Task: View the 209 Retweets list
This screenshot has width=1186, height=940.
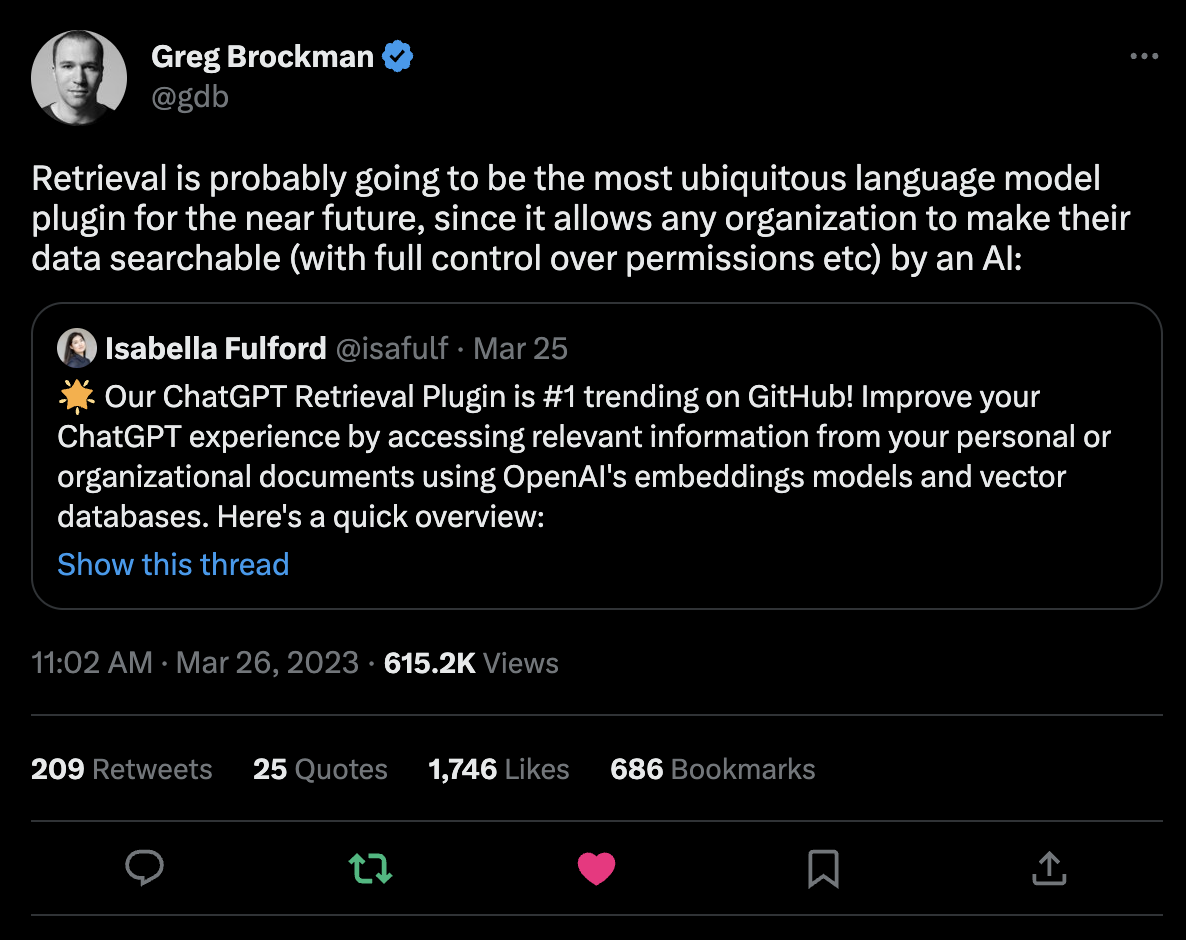Action: click(121, 769)
